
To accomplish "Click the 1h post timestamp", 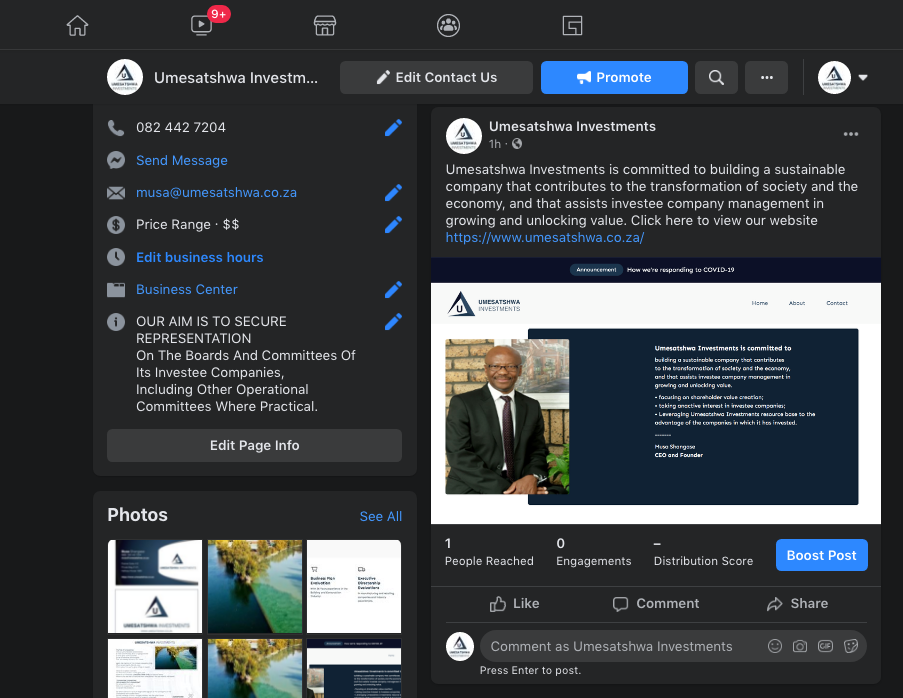I will click(495, 144).
